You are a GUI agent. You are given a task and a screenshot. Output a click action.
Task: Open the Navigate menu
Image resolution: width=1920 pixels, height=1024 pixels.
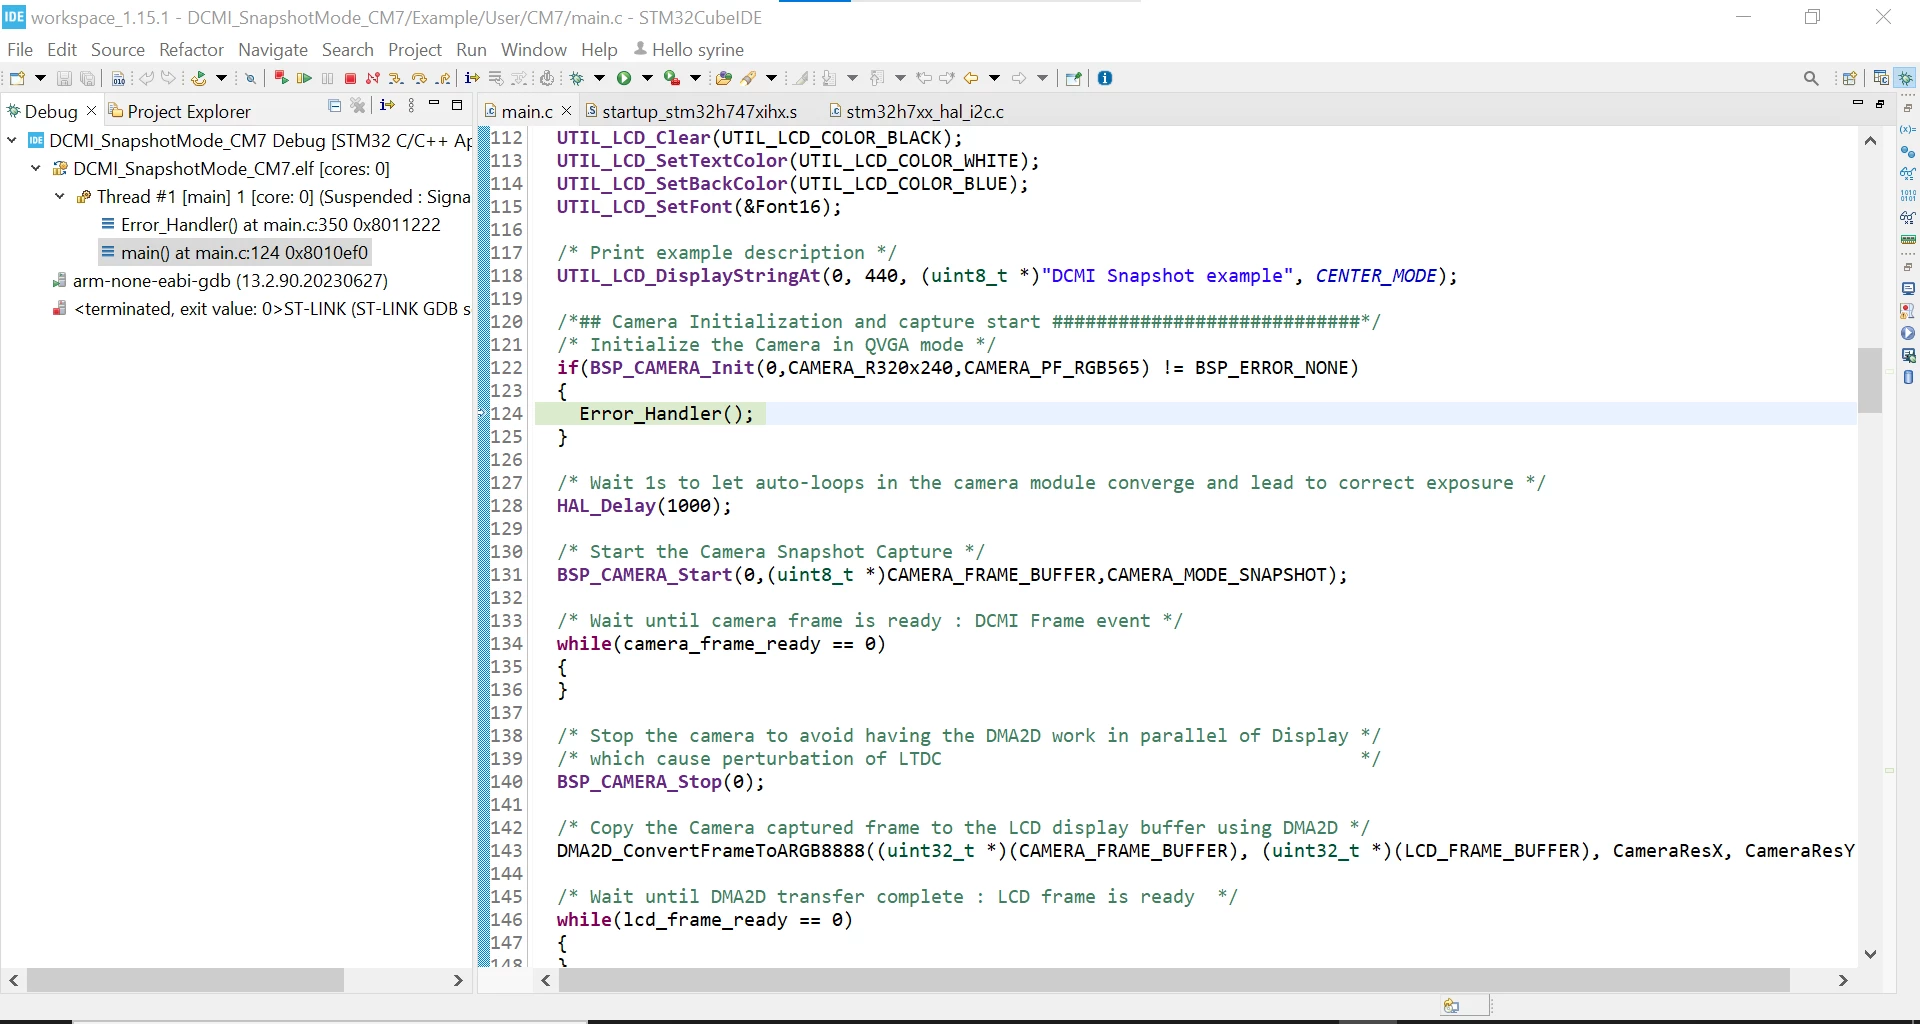[273, 50]
